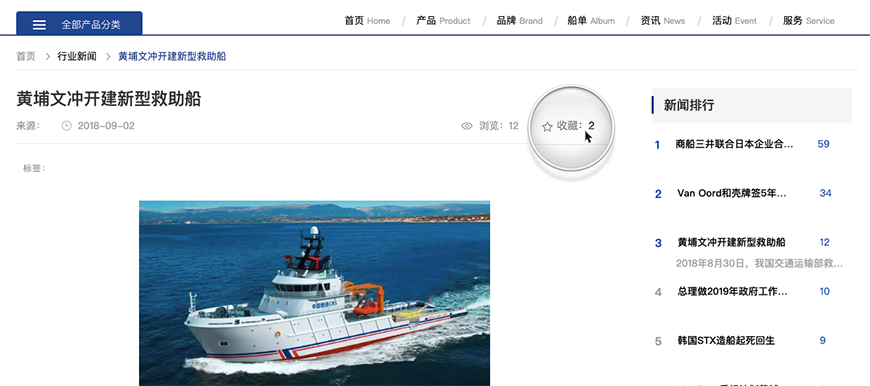This screenshot has width=870, height=386.
Task: Go to 首页 Home menu
Action: 367,21
